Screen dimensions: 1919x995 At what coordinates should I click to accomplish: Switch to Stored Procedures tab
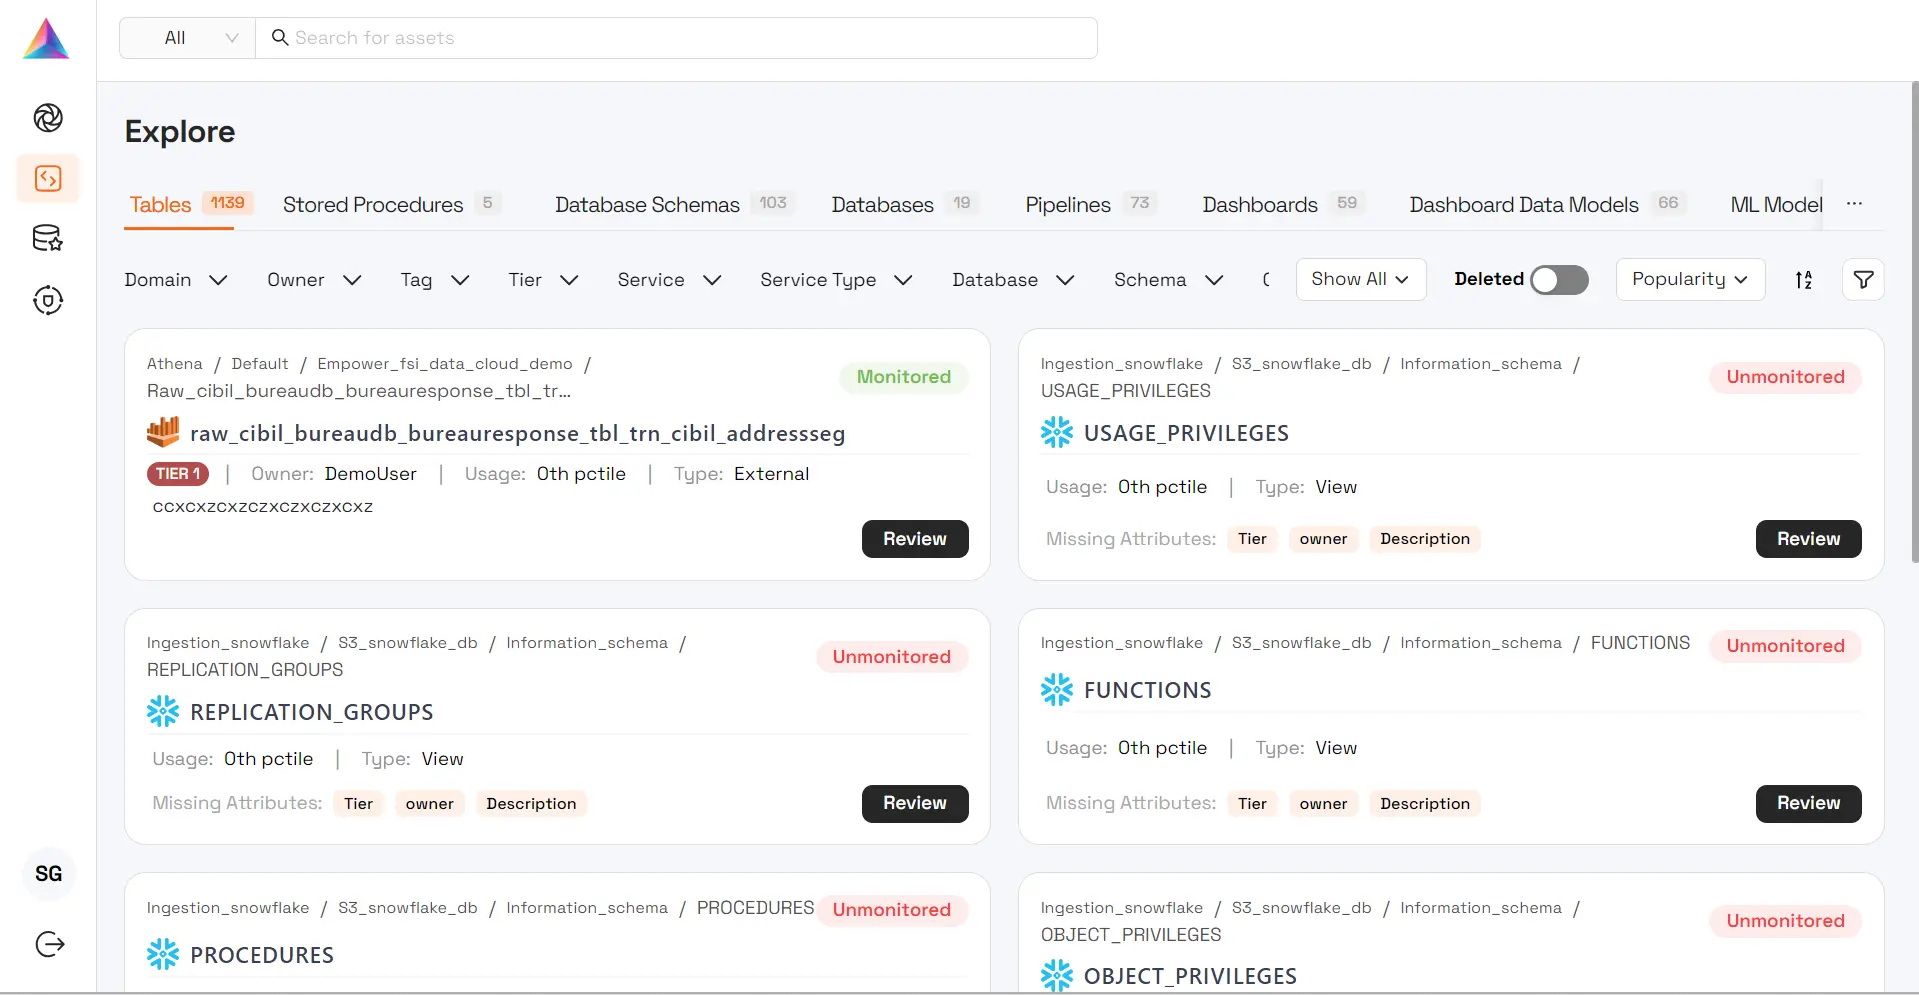click(x=390, y=204)
